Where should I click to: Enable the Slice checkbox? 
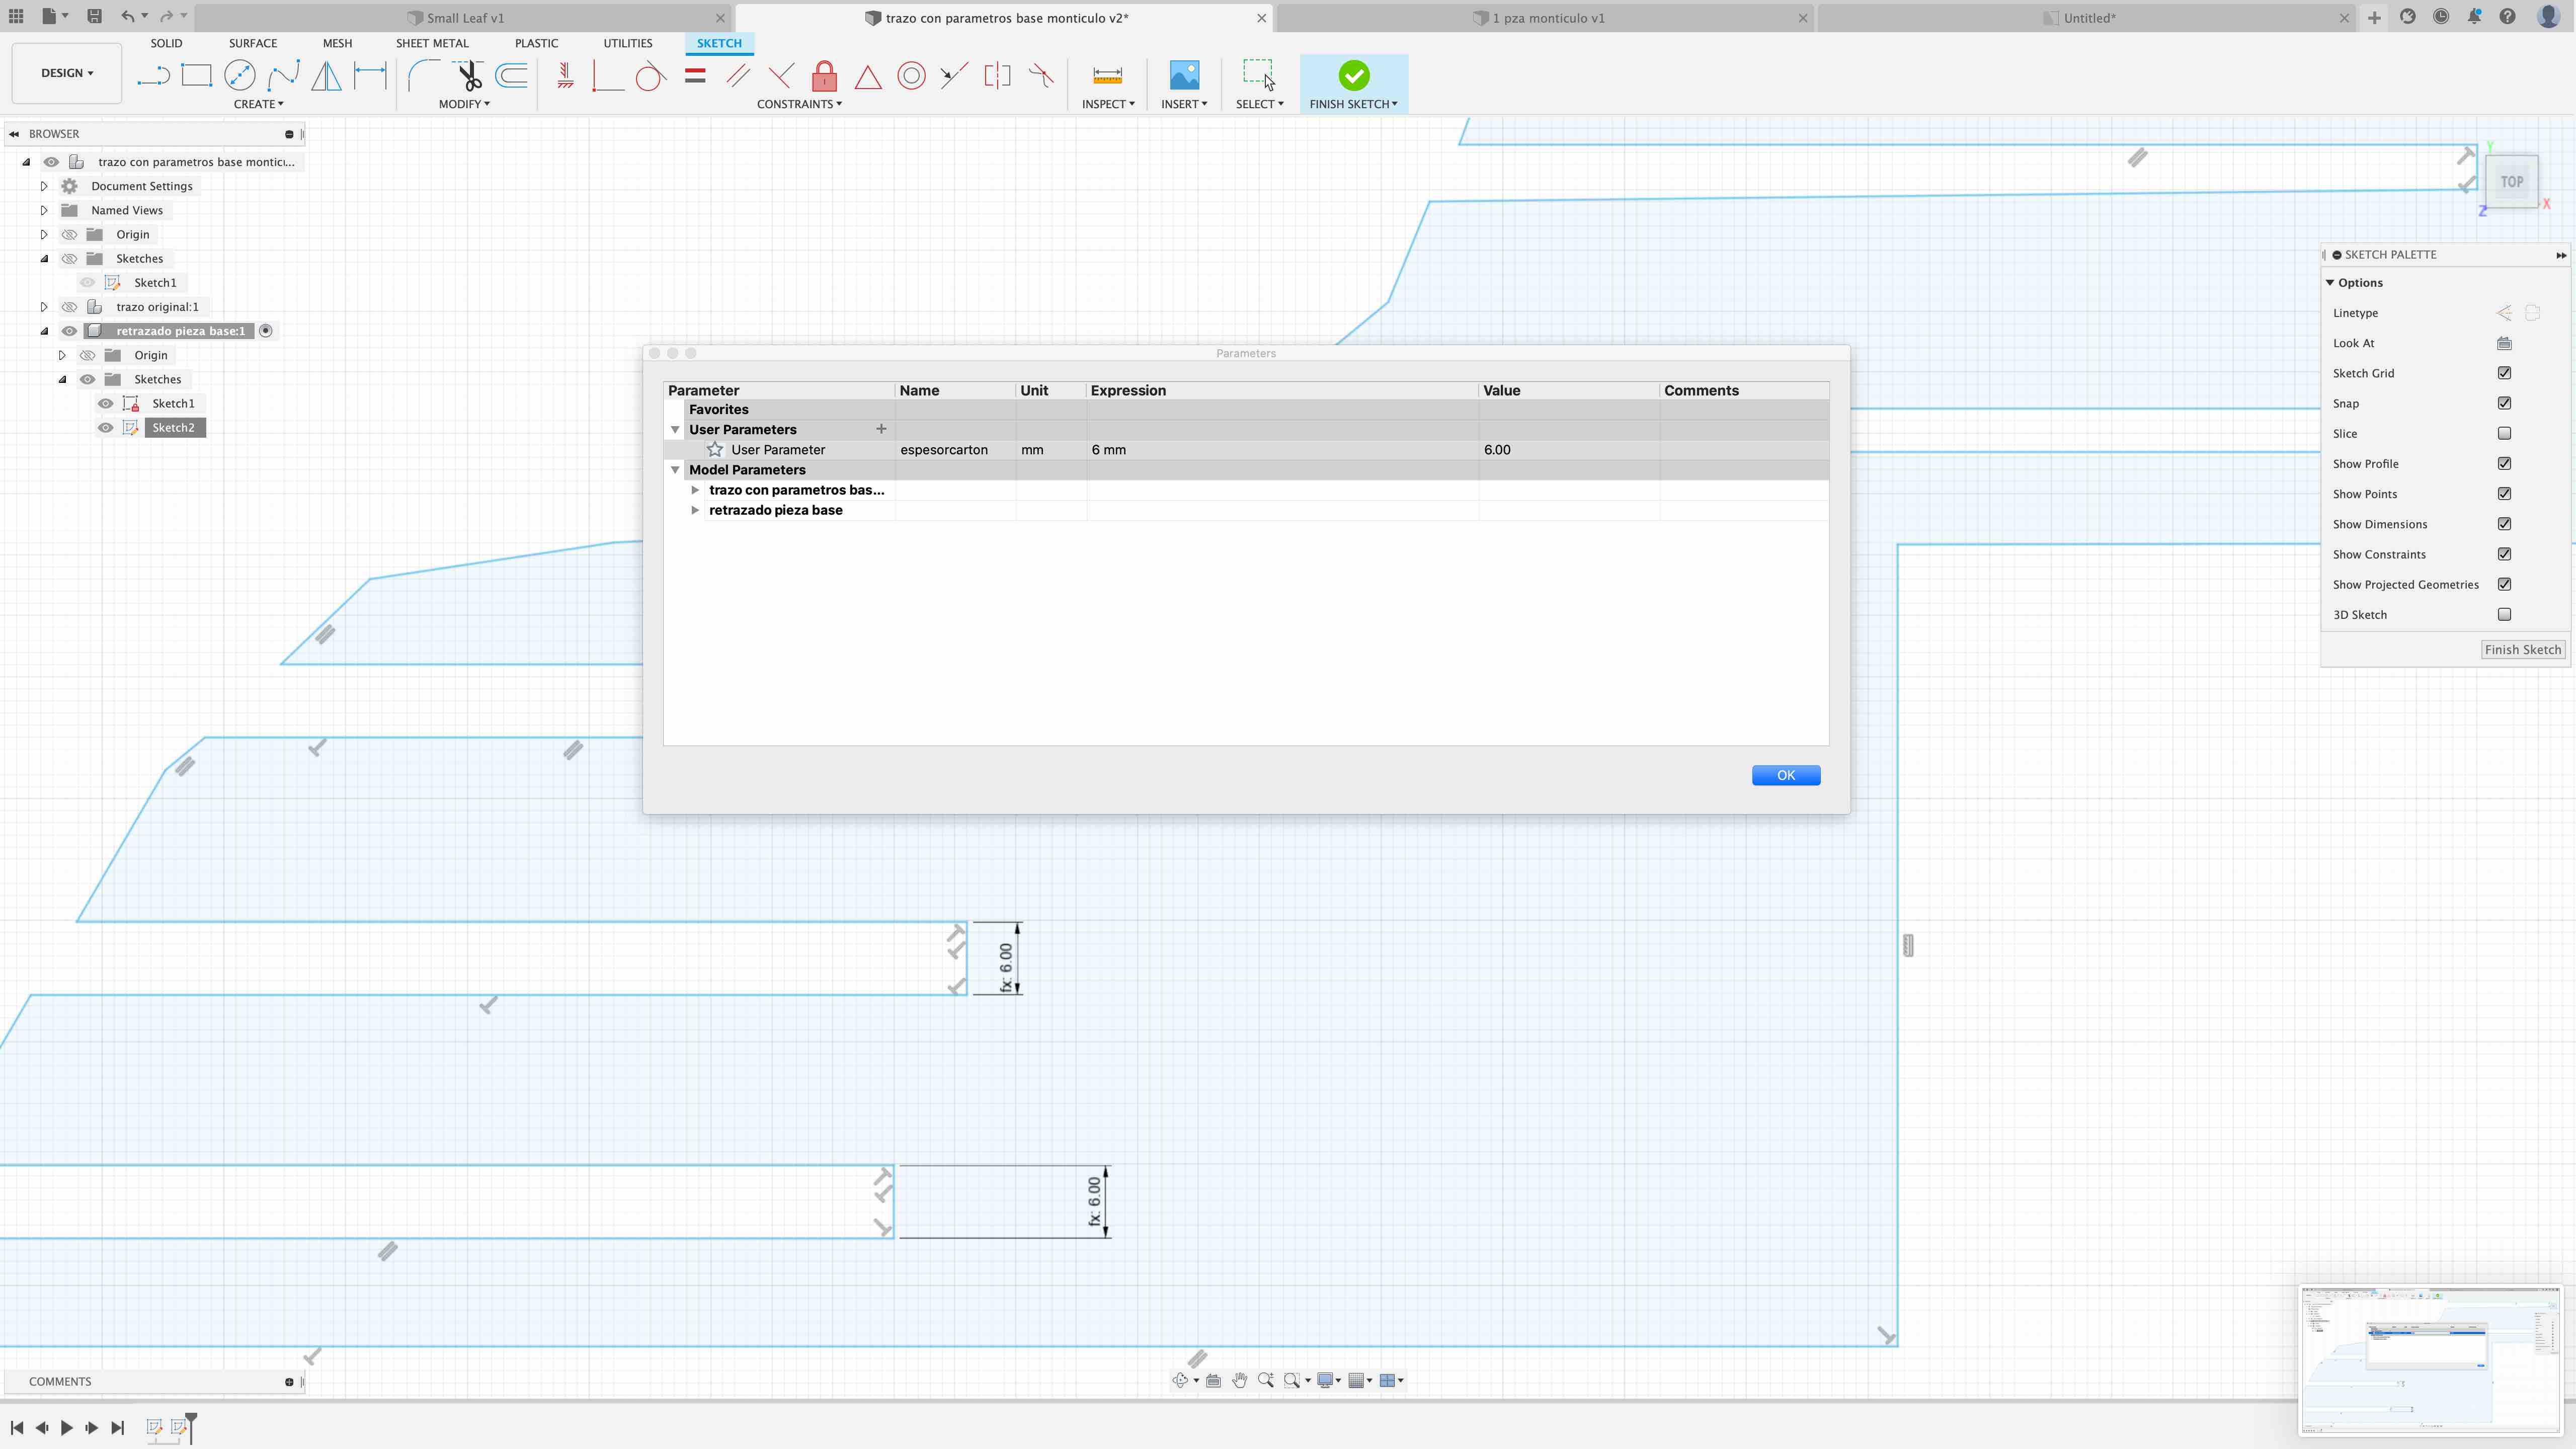pyautogui.click(x=2504, y=433)
